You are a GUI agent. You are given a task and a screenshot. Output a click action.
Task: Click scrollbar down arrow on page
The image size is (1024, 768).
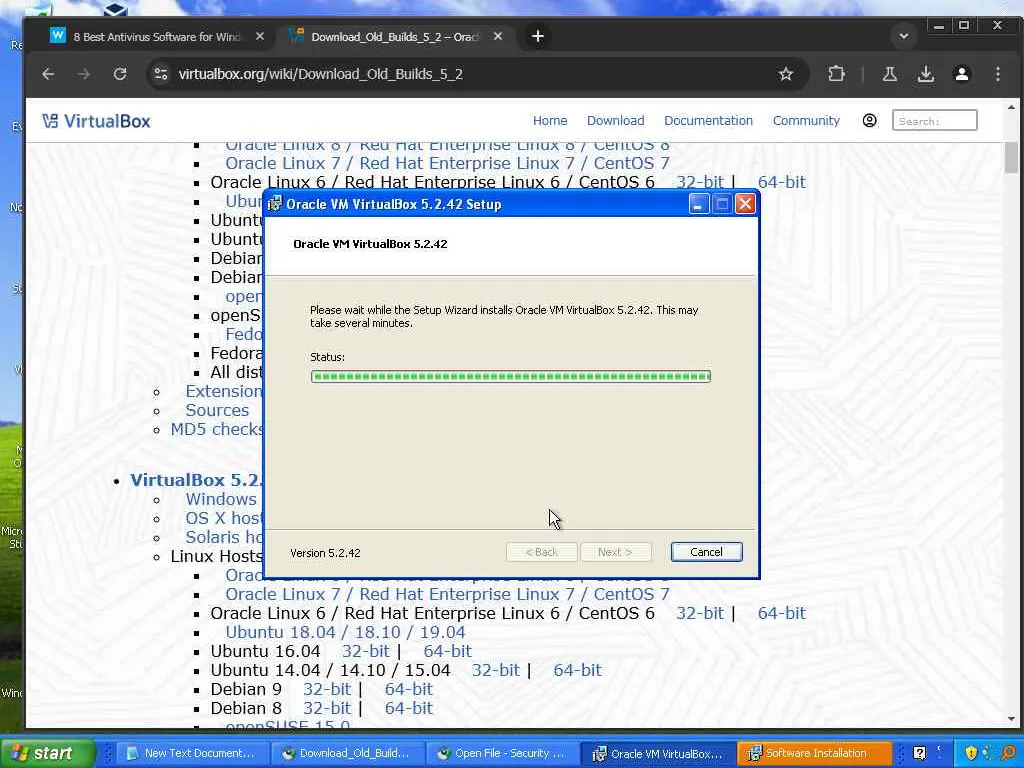1011,718
